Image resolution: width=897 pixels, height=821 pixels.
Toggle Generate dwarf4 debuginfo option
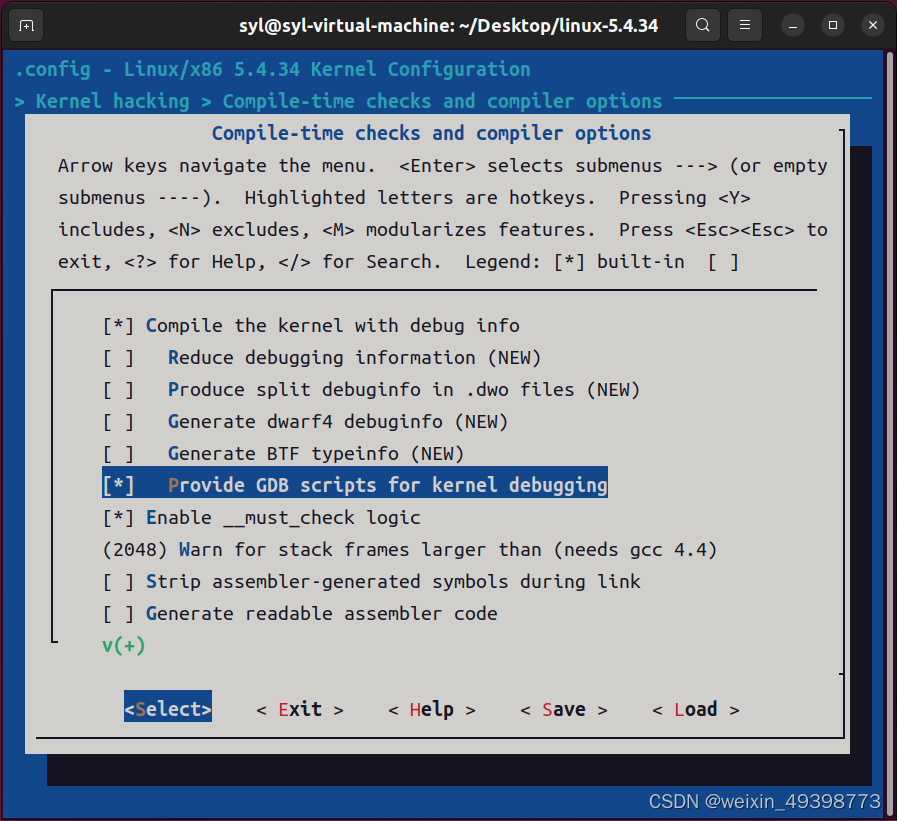(x=305, y=422)
